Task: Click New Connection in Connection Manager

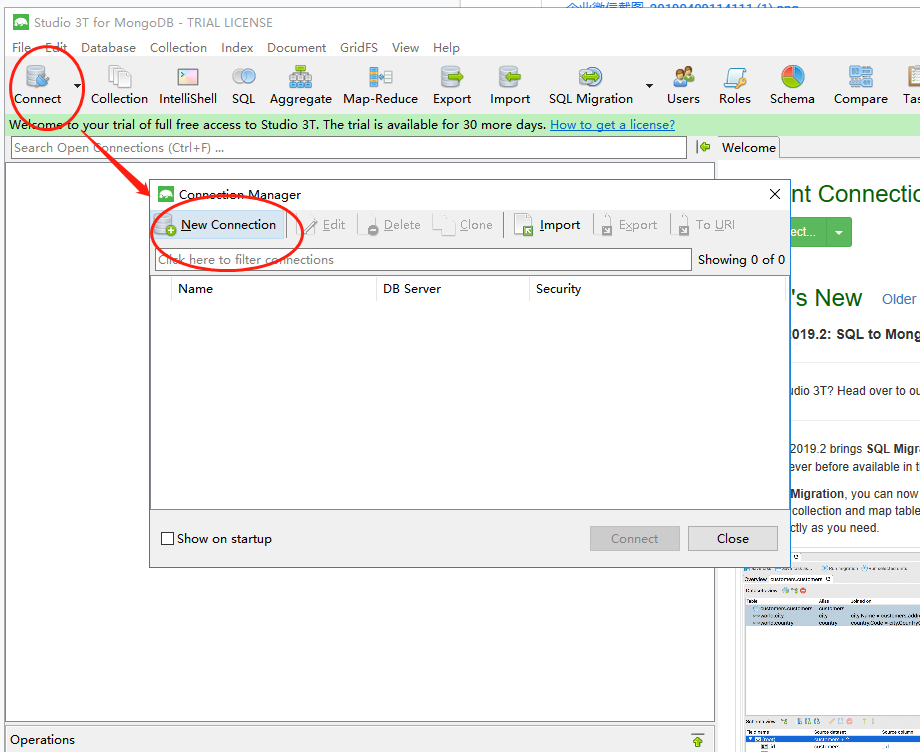Action: pos(219,225)
